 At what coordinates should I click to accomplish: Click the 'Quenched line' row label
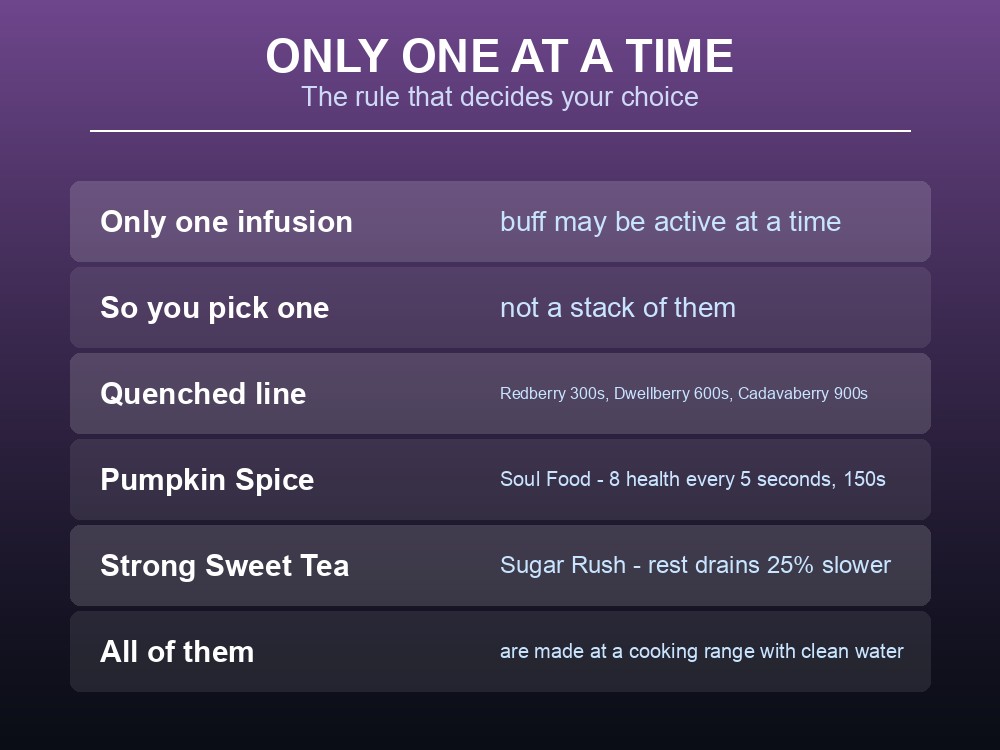point(203,393)
